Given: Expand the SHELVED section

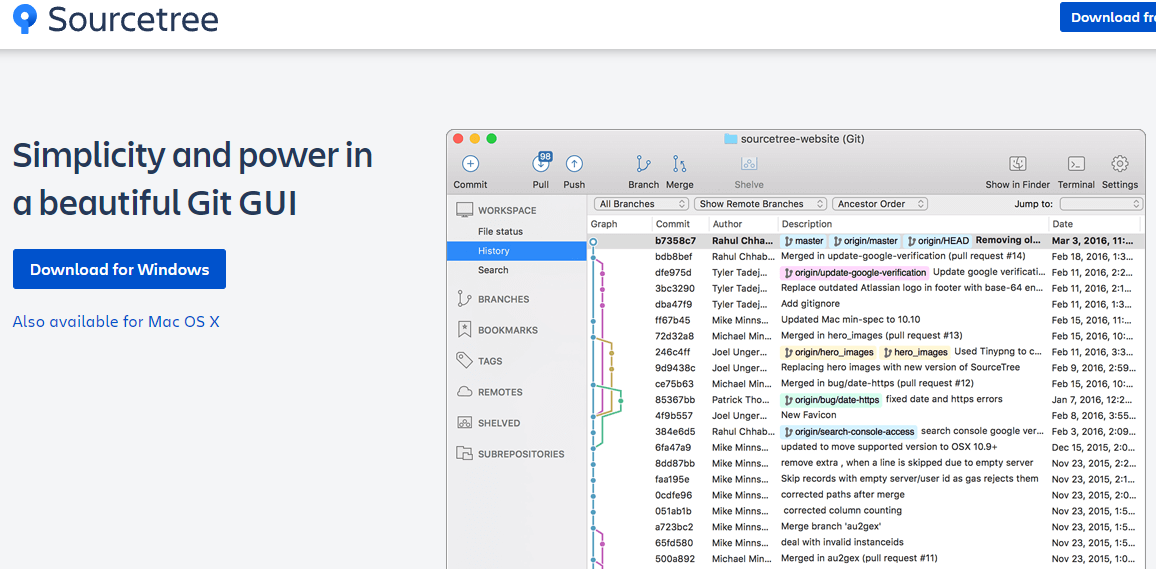Looking at the screenshot, I should (498, 423).
